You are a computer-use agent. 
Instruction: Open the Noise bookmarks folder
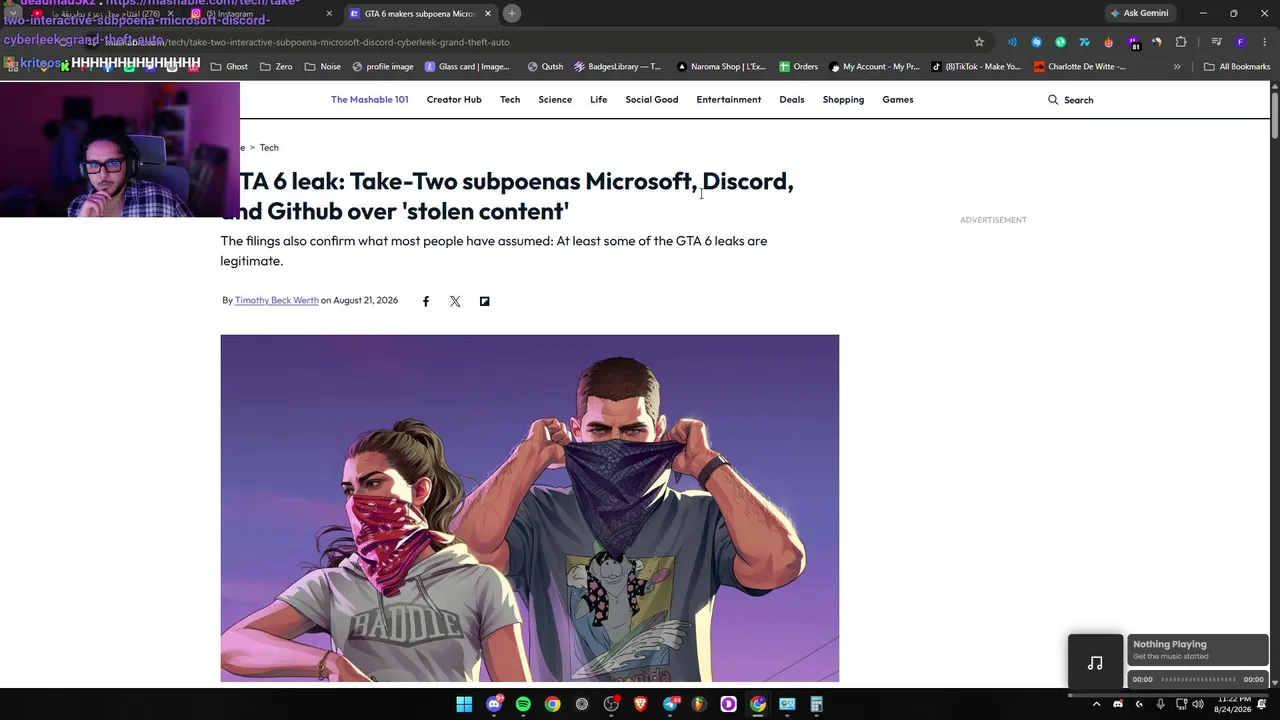click(x=323, y=67)
